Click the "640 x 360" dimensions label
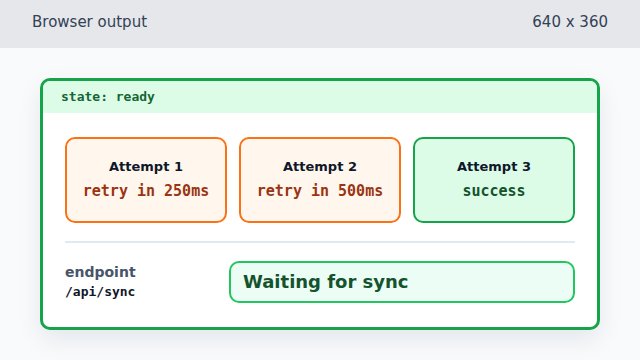The image size is (640, 360). [x=570, y=22]
